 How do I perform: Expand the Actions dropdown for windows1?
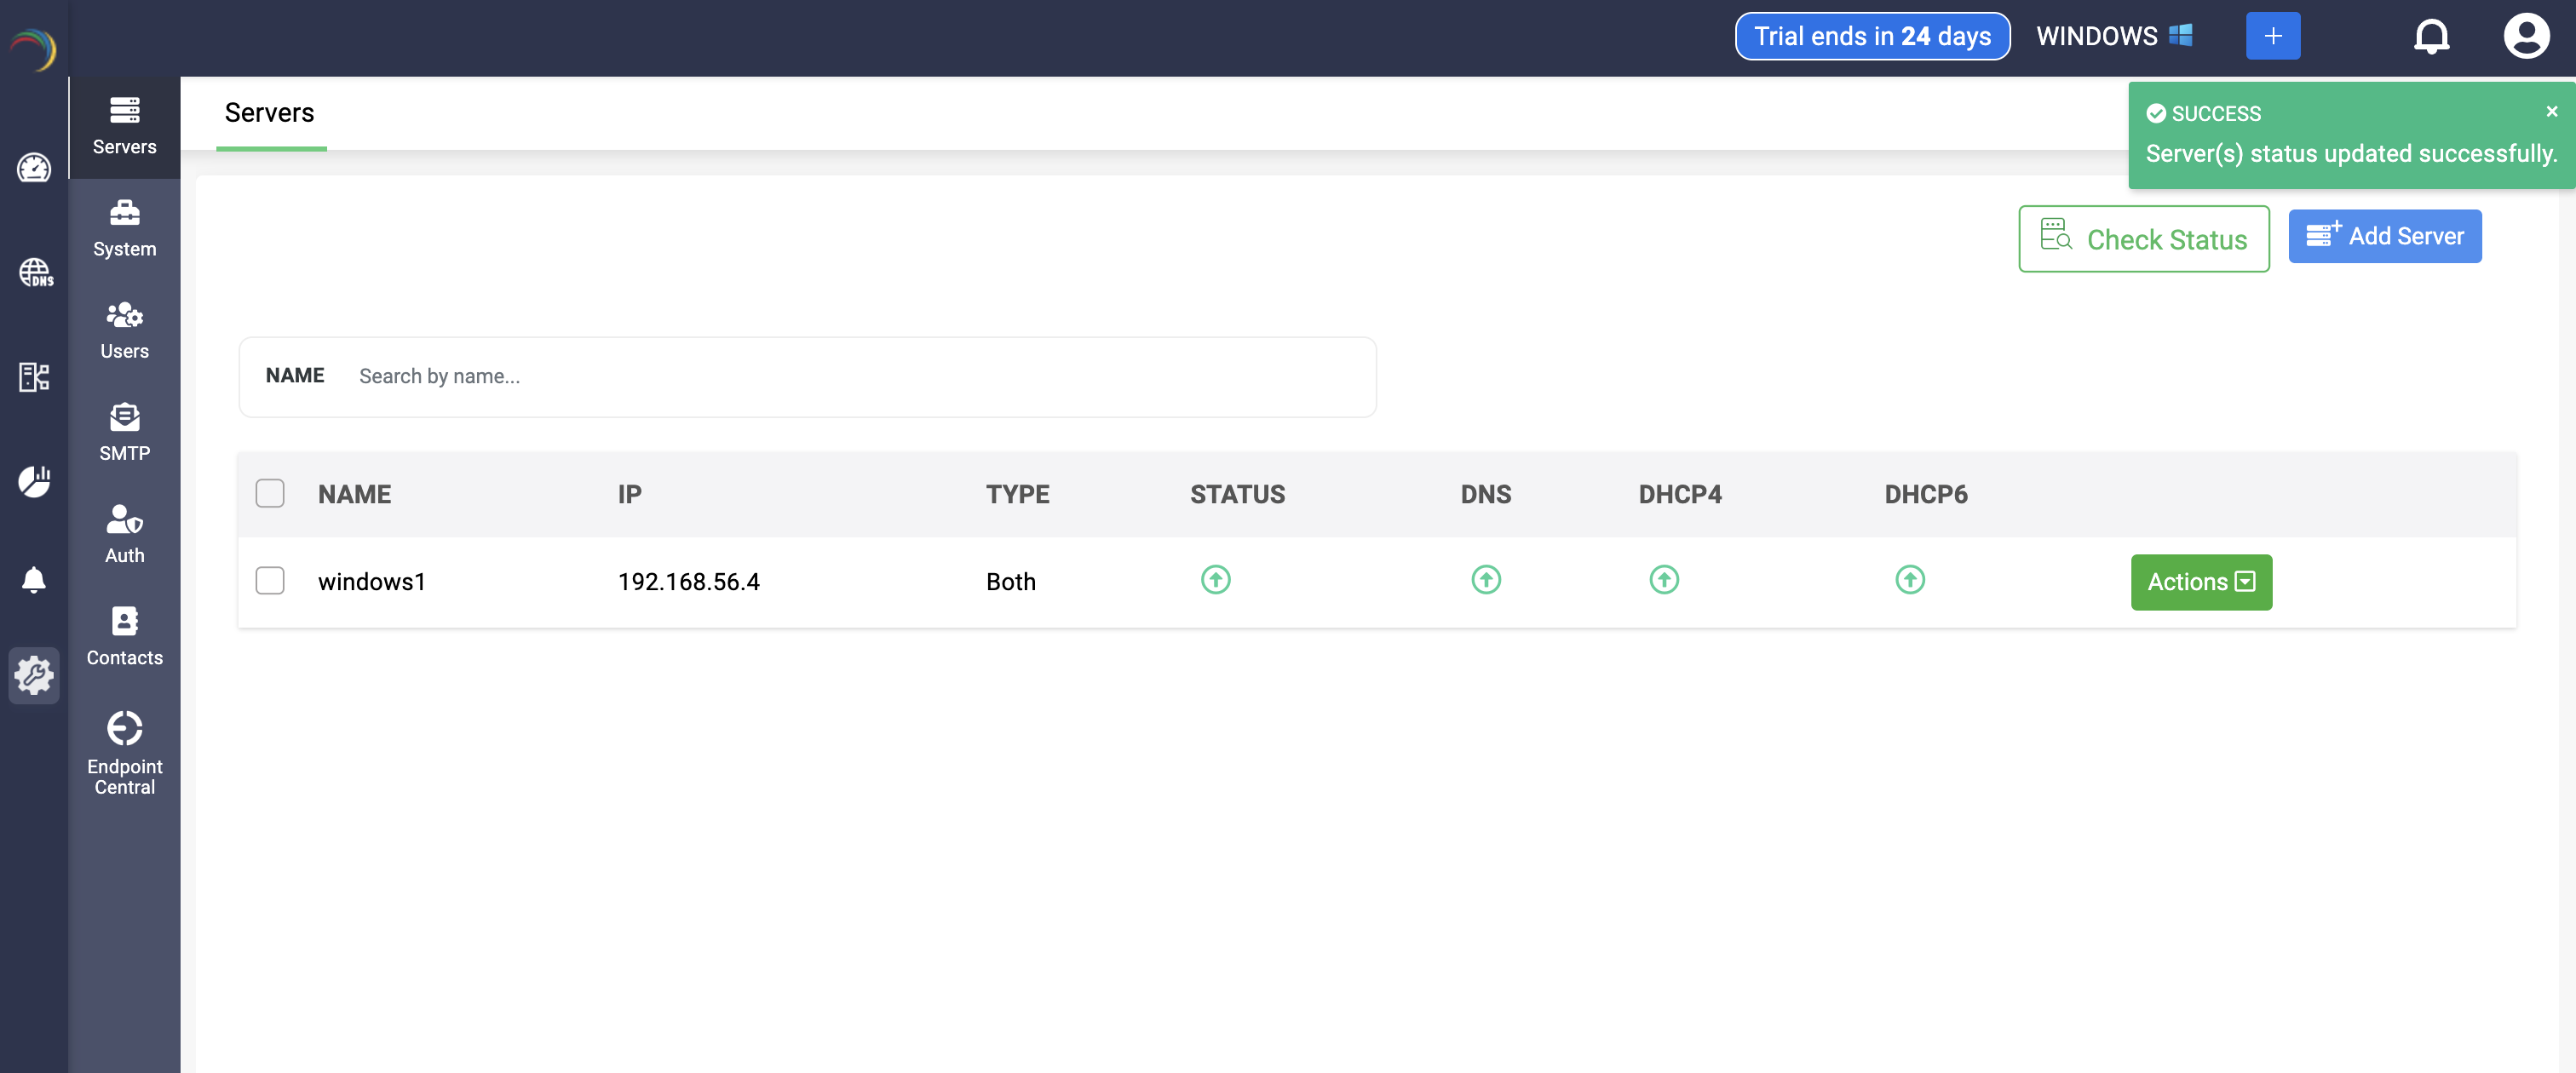(2200, 582)
